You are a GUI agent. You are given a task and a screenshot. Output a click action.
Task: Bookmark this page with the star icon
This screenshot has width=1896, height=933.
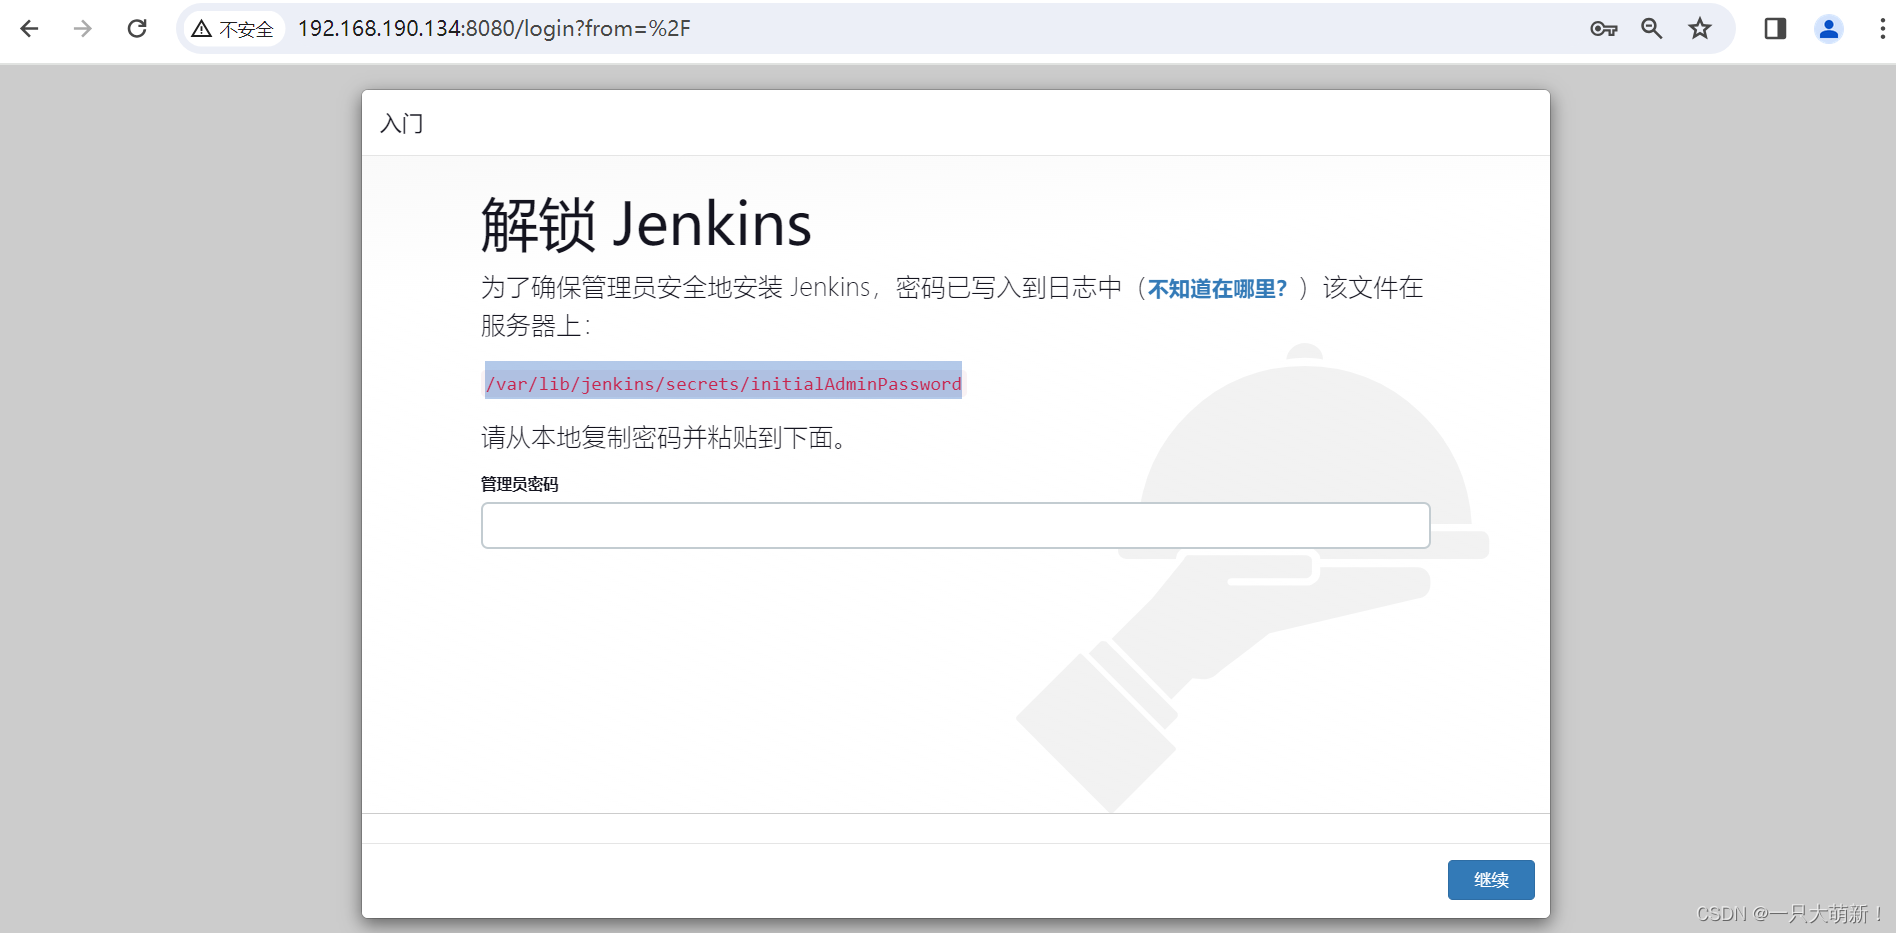point(1700,28)
